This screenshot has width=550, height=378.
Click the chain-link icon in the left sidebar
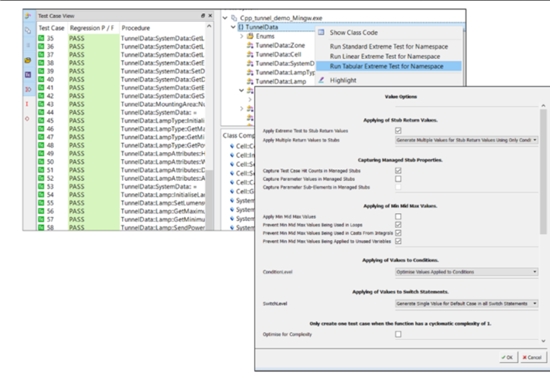pyautogui.click(x=28, y=31)
